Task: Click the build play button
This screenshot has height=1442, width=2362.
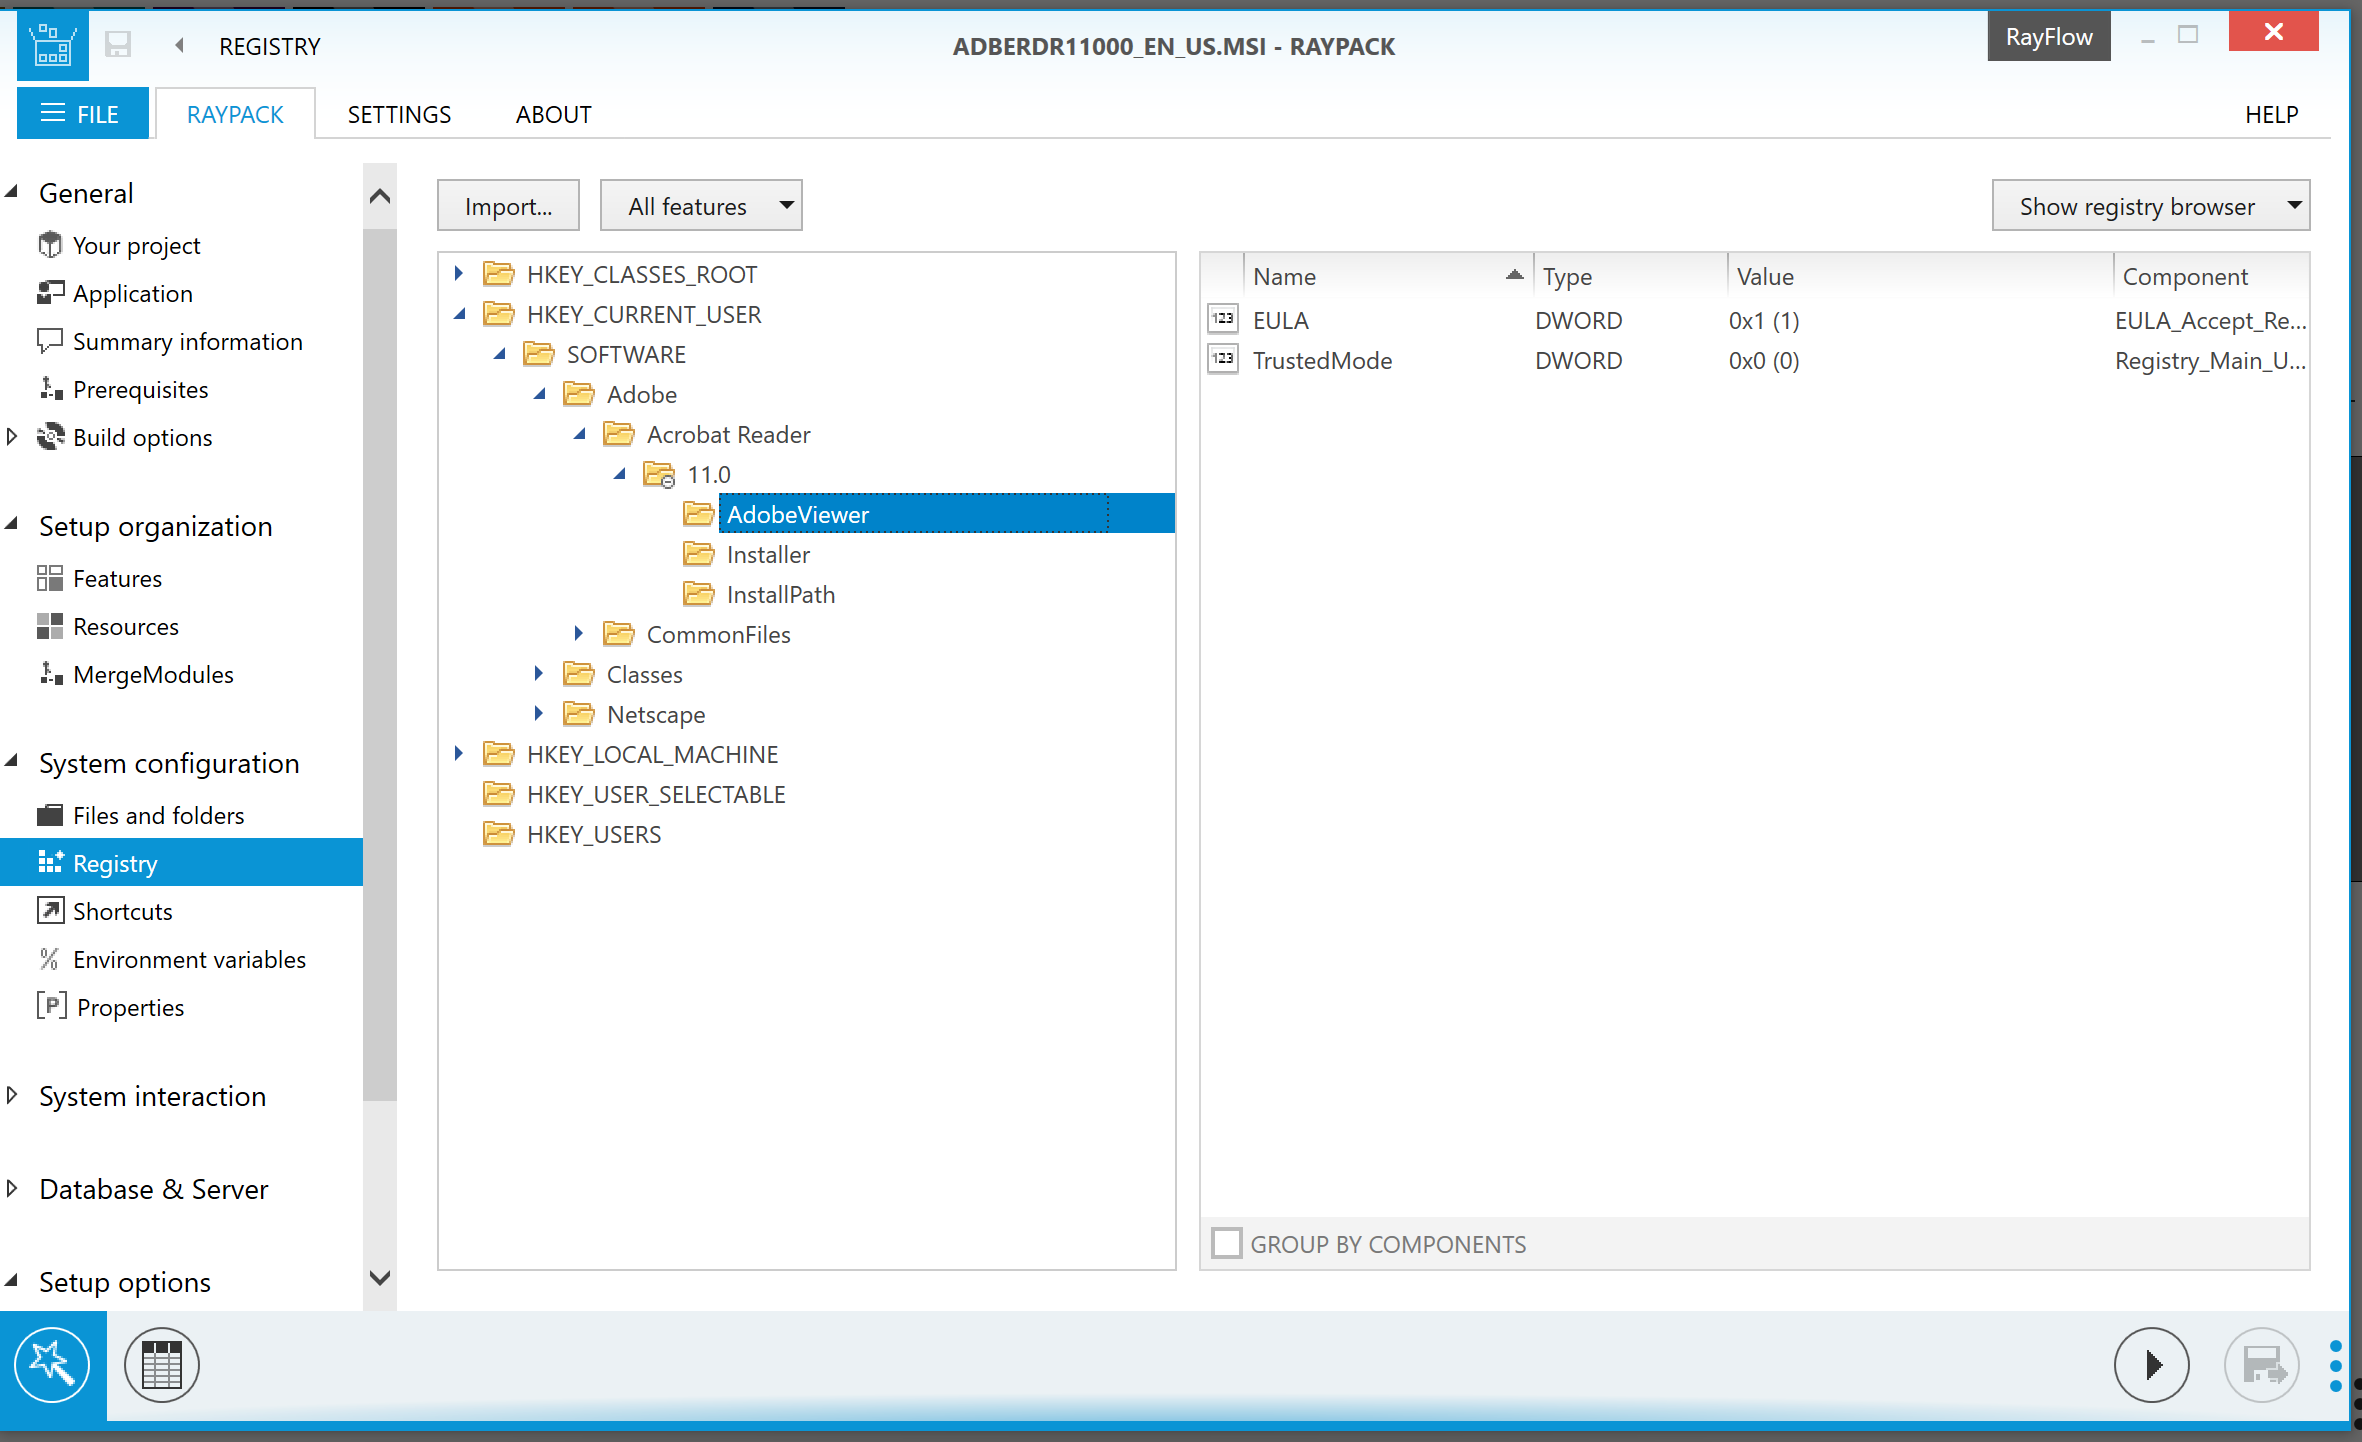Action: (2152, 1365)
